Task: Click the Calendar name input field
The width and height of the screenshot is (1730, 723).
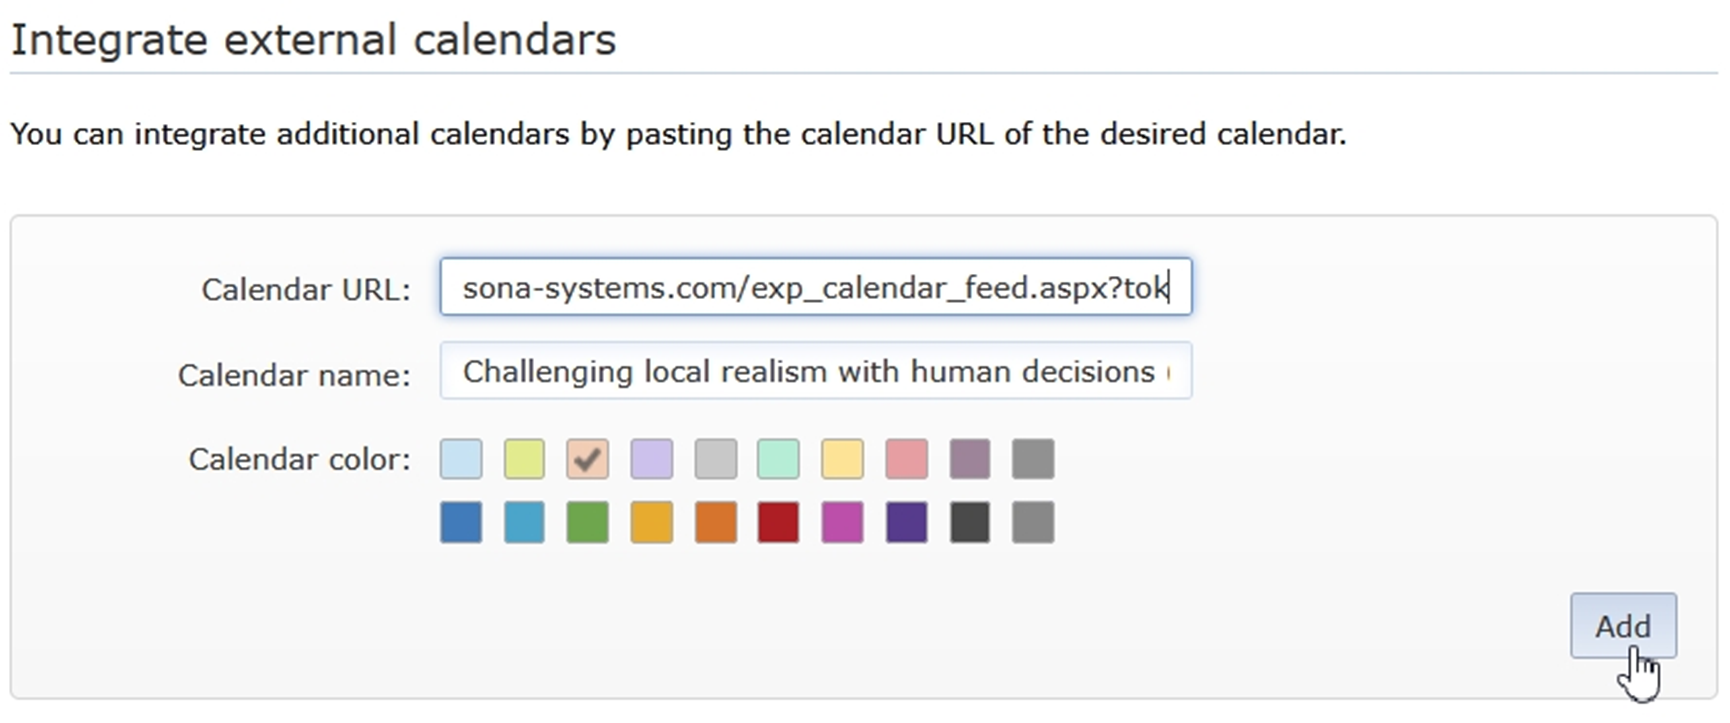Action: [815, 371]
